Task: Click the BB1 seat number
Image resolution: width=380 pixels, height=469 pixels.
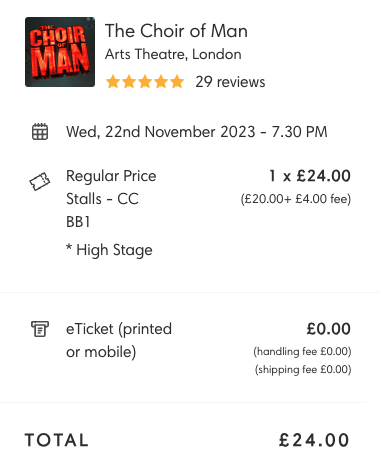Action: point(78,222)
